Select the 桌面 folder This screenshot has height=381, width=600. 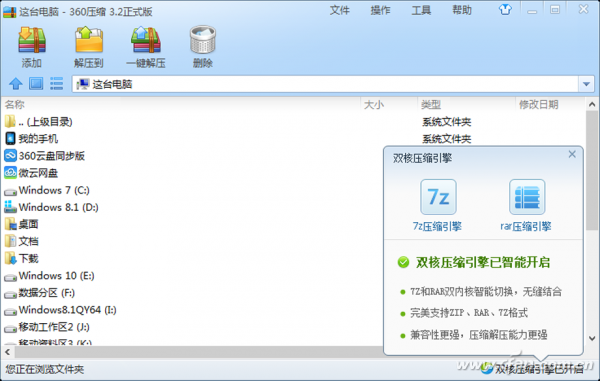21,224
